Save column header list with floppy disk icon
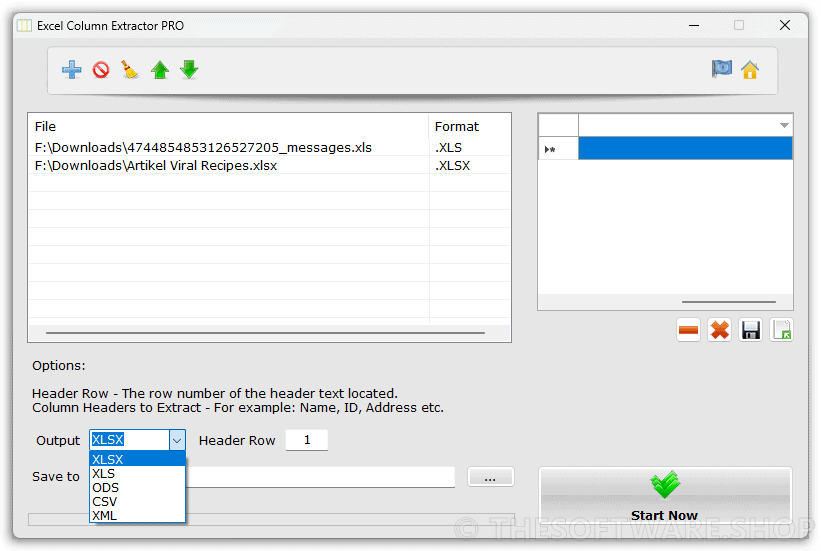The width and height of the screenshot is (821, 551). point(750,330)
